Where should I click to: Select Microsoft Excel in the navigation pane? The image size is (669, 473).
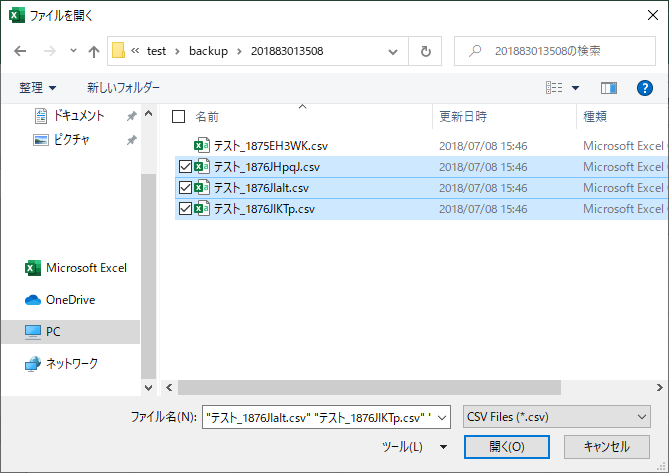(x=85, y=268)
